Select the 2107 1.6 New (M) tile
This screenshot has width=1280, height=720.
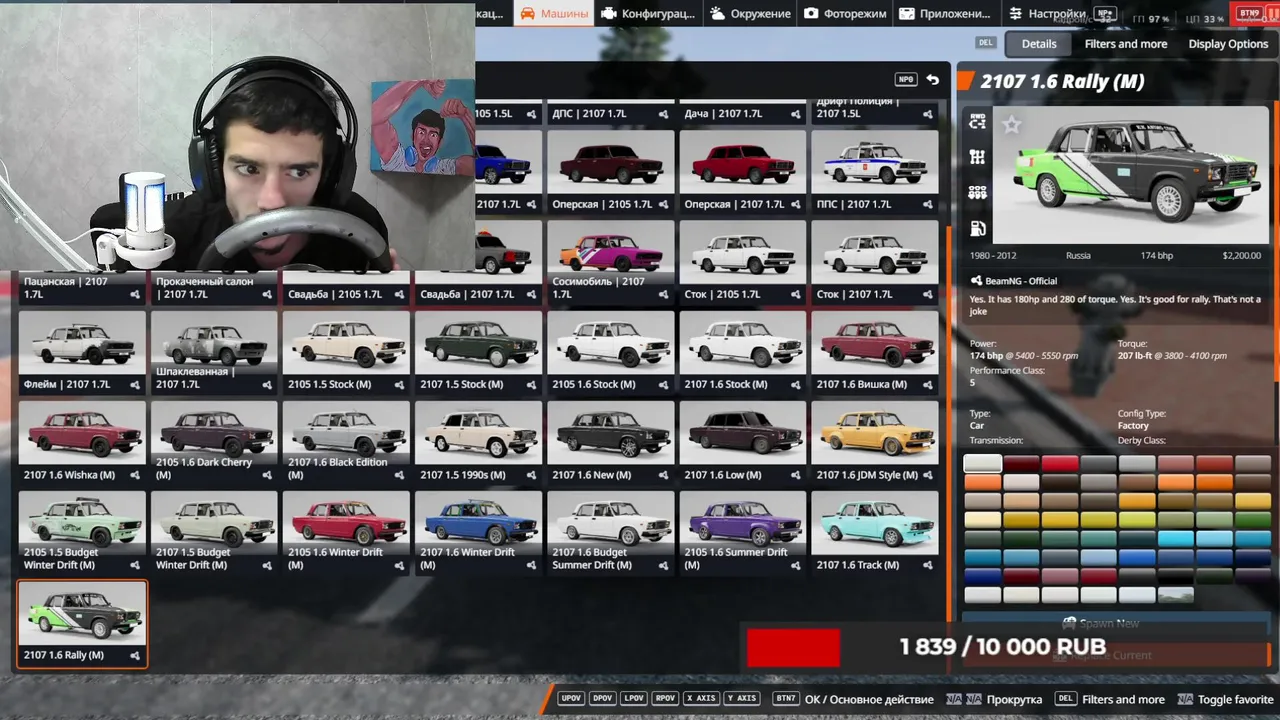(x=610, y=443)
